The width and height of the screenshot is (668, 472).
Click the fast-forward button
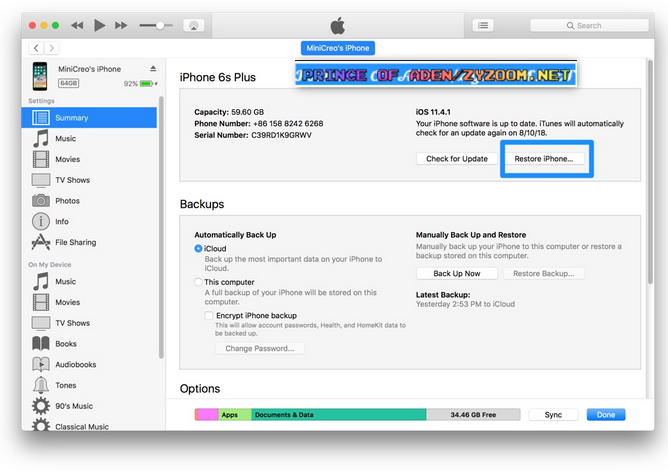[121, 26]
